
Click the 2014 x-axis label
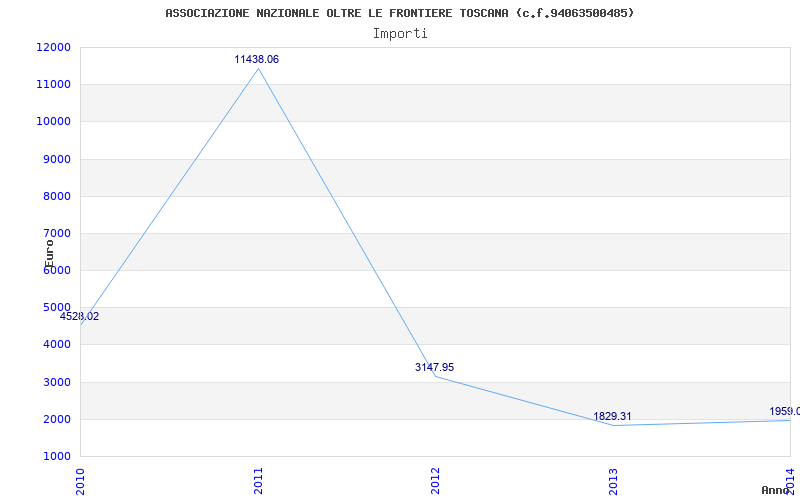[790, 481]
